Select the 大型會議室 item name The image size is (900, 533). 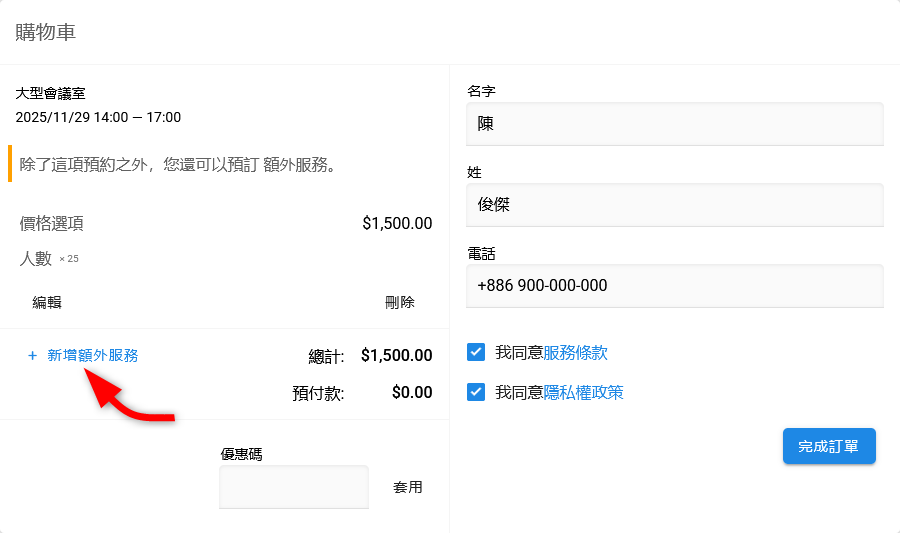click(50, 93)
